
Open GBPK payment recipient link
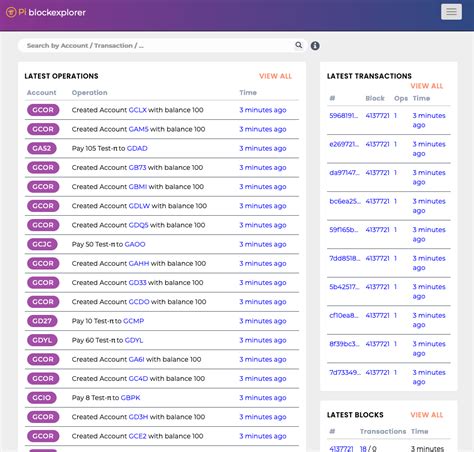pos(130,398)
